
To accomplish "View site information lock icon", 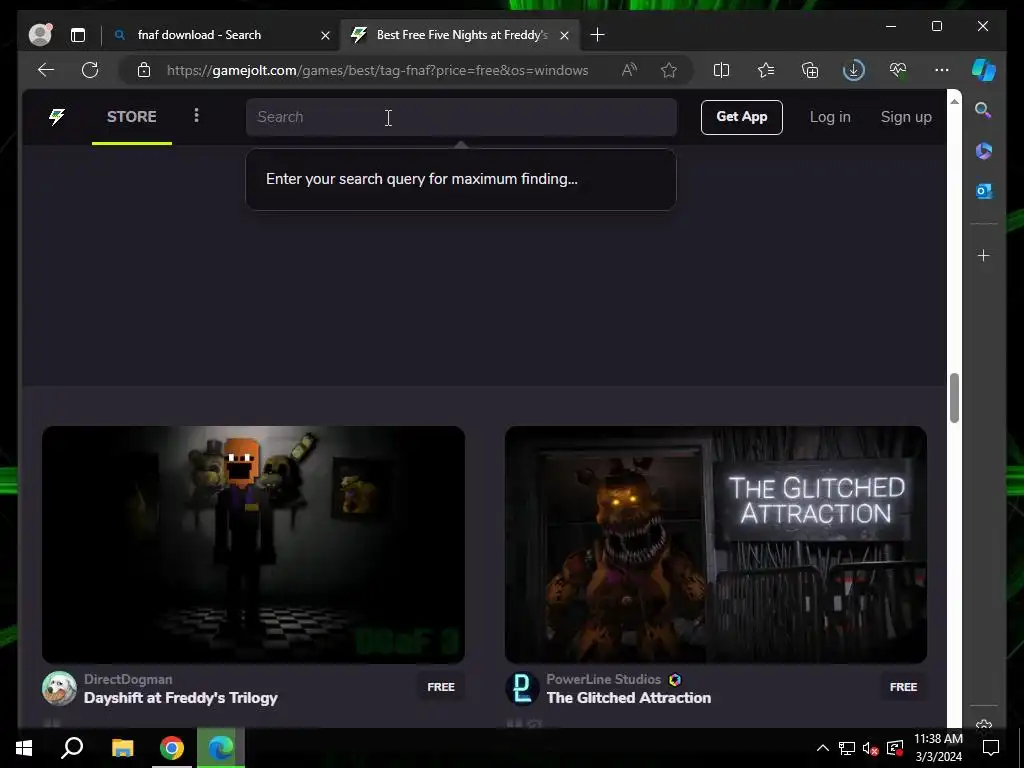I will pyautogui.click(x=144, y=70).
